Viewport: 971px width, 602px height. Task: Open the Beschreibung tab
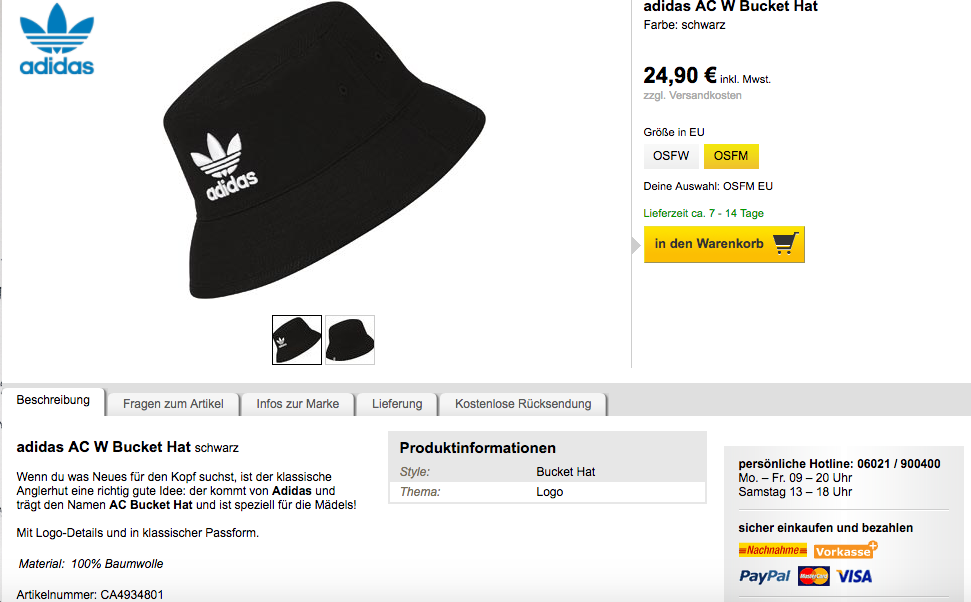tap(53, 400)
